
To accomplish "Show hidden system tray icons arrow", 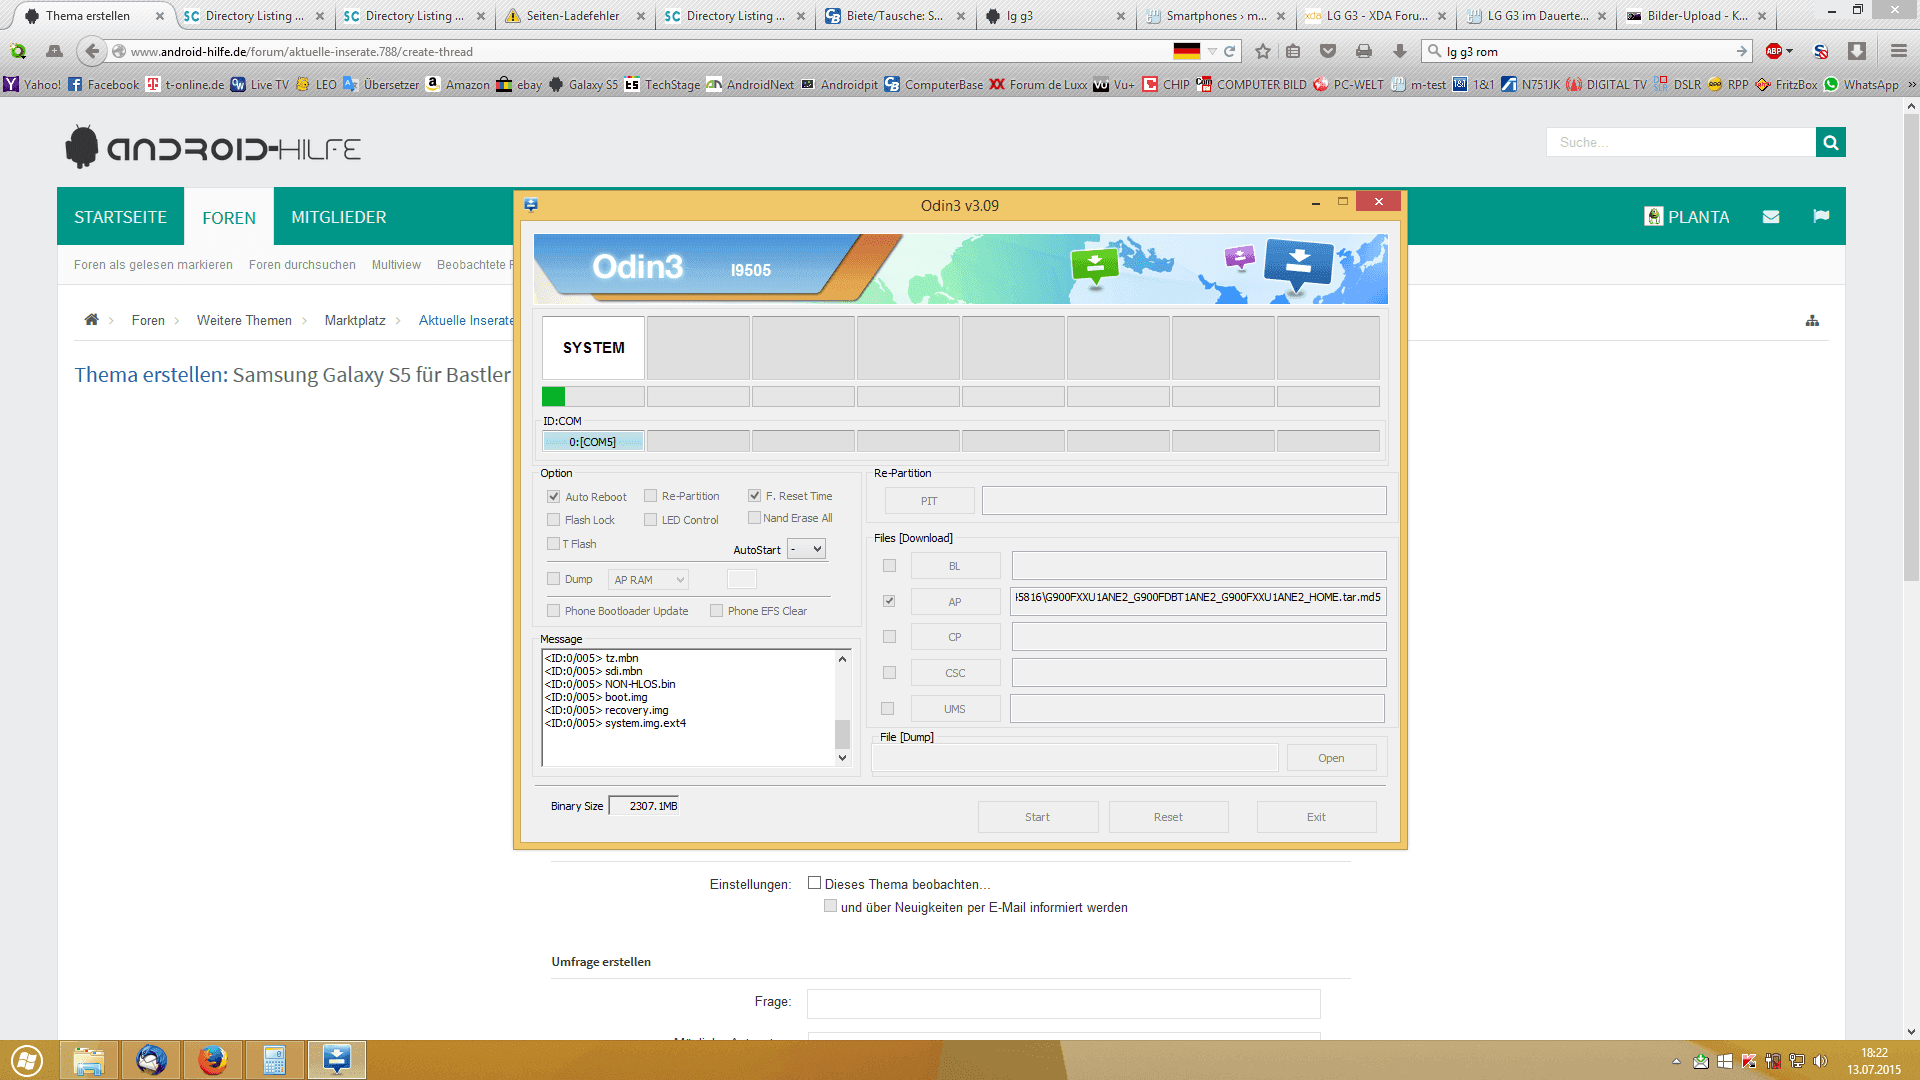I will 1676,1061.
